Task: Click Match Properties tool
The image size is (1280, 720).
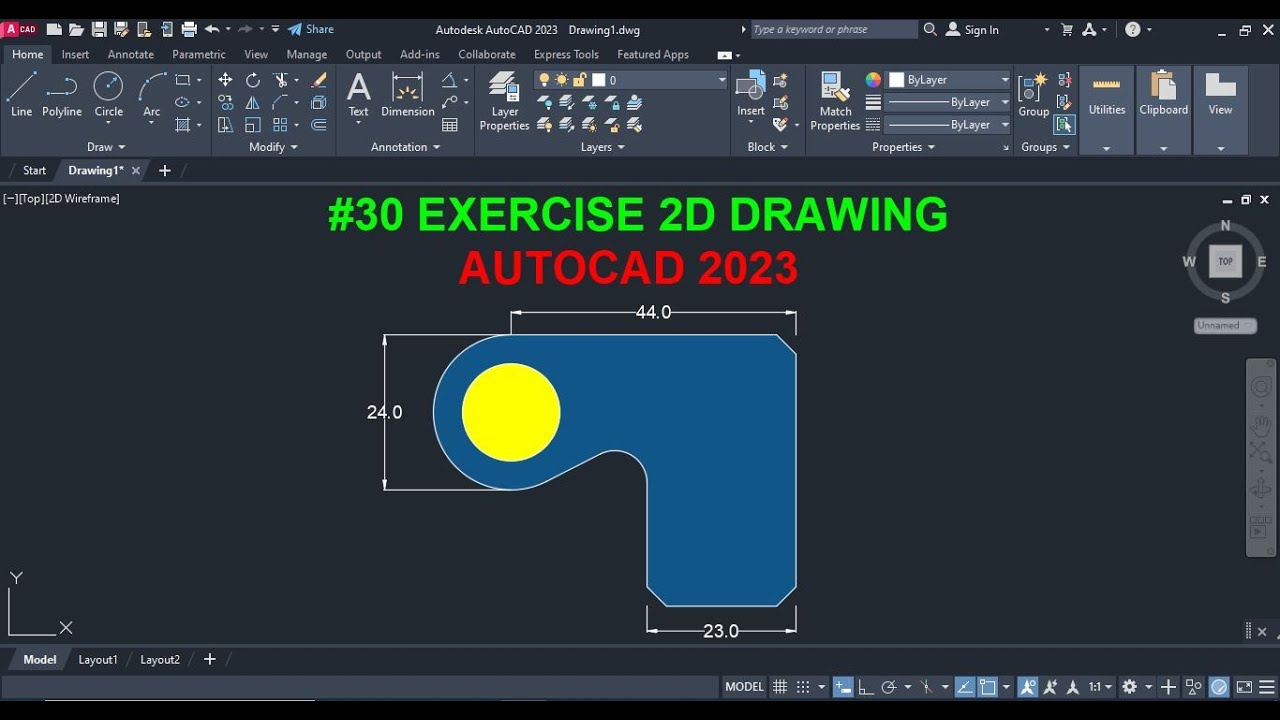Action: point(835,100)
